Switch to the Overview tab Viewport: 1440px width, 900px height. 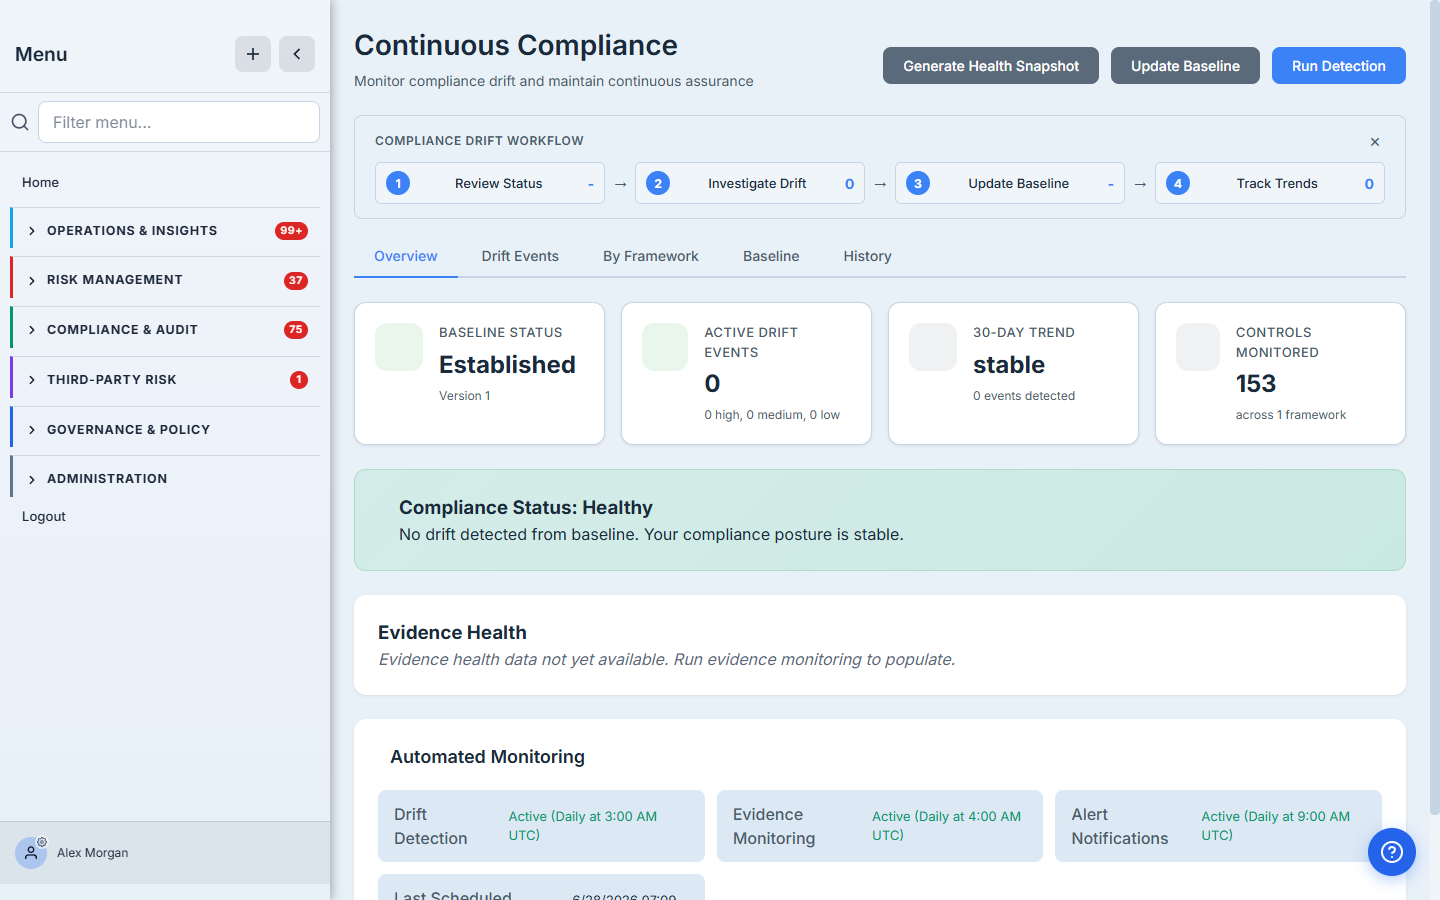pyautogui.click(x=406, y=256)
